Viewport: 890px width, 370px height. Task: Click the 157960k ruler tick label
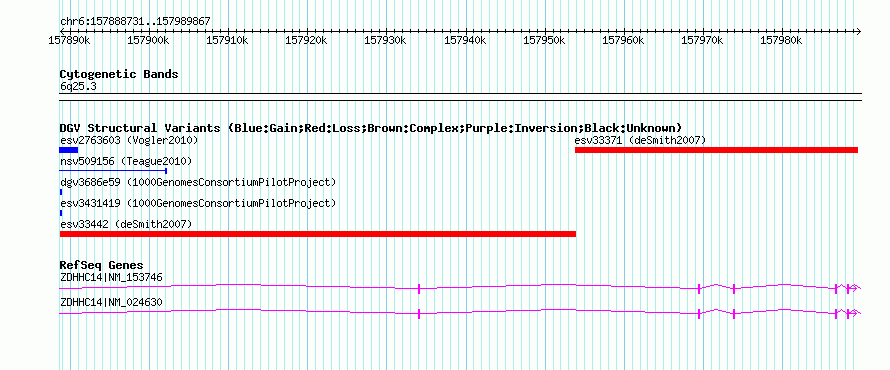click(x=623, y=40)
